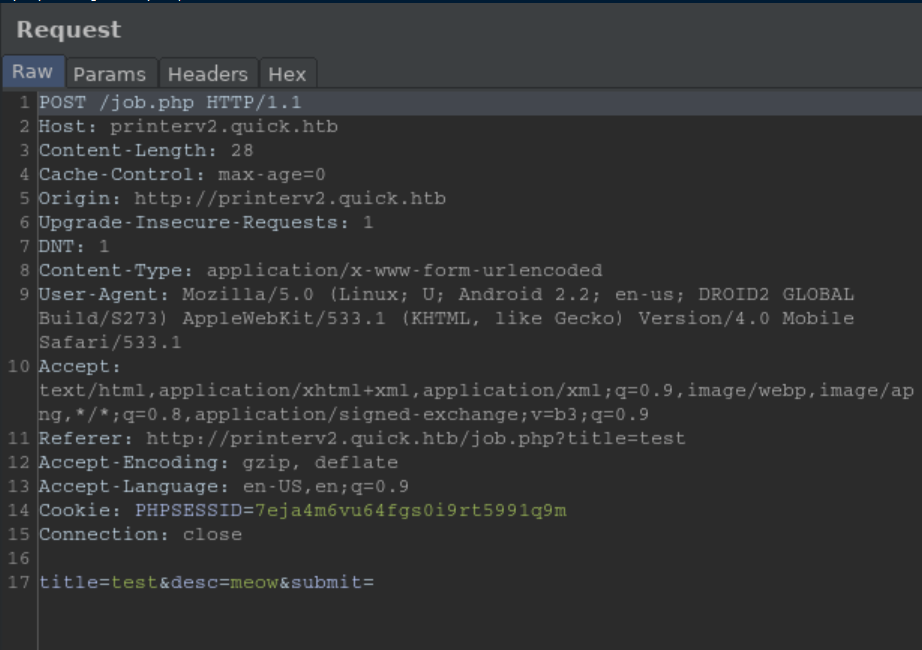Click the DNT: 1 header line

pyautogui.click(x=74, y=247)
